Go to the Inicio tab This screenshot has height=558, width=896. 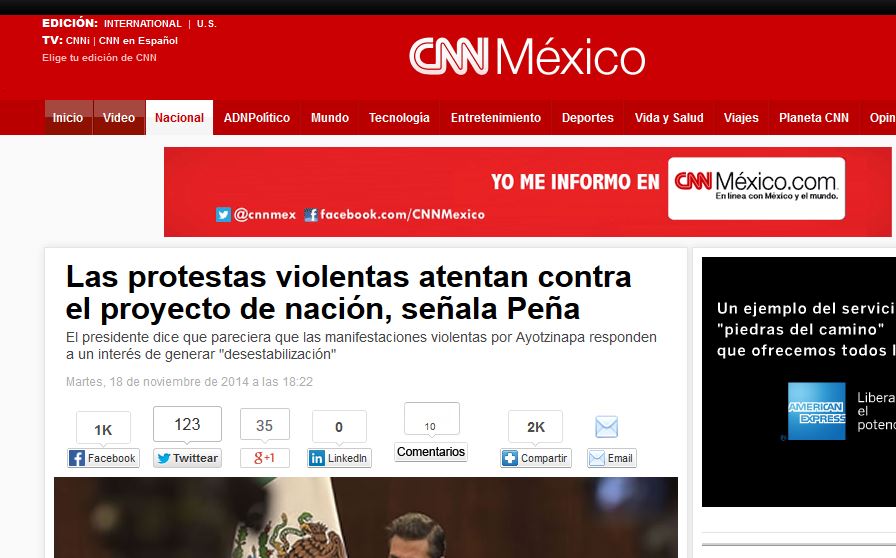pyautogui.click(x=68, y=118)
